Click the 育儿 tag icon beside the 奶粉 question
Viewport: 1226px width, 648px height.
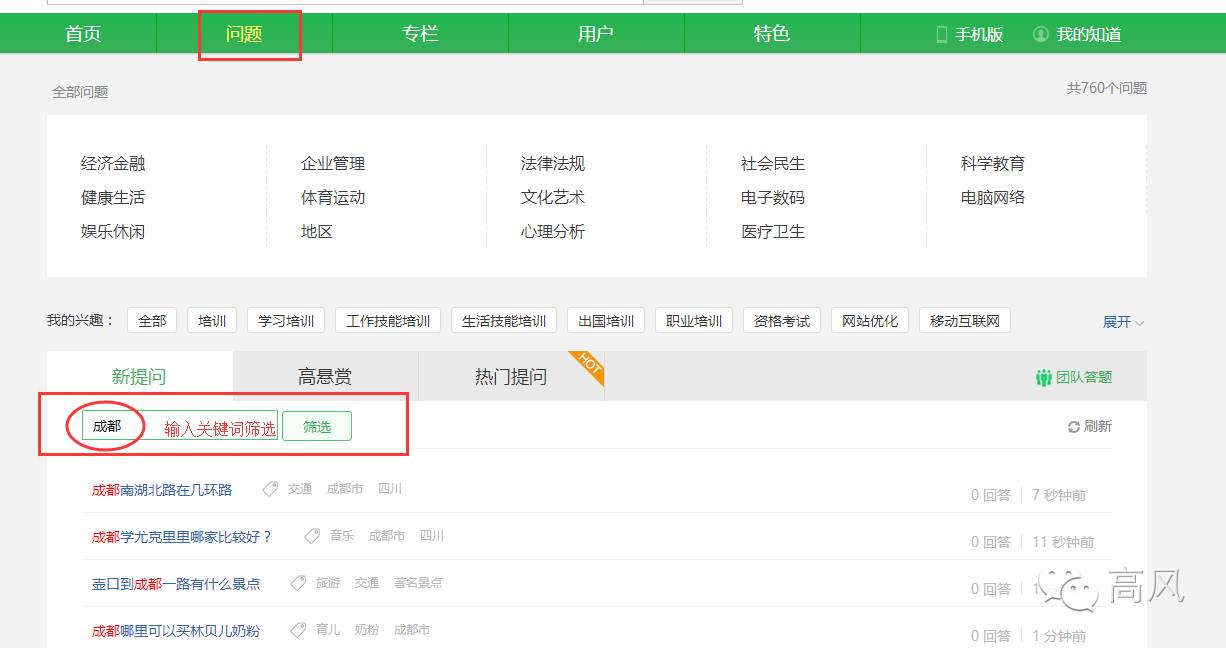[297, 630]
